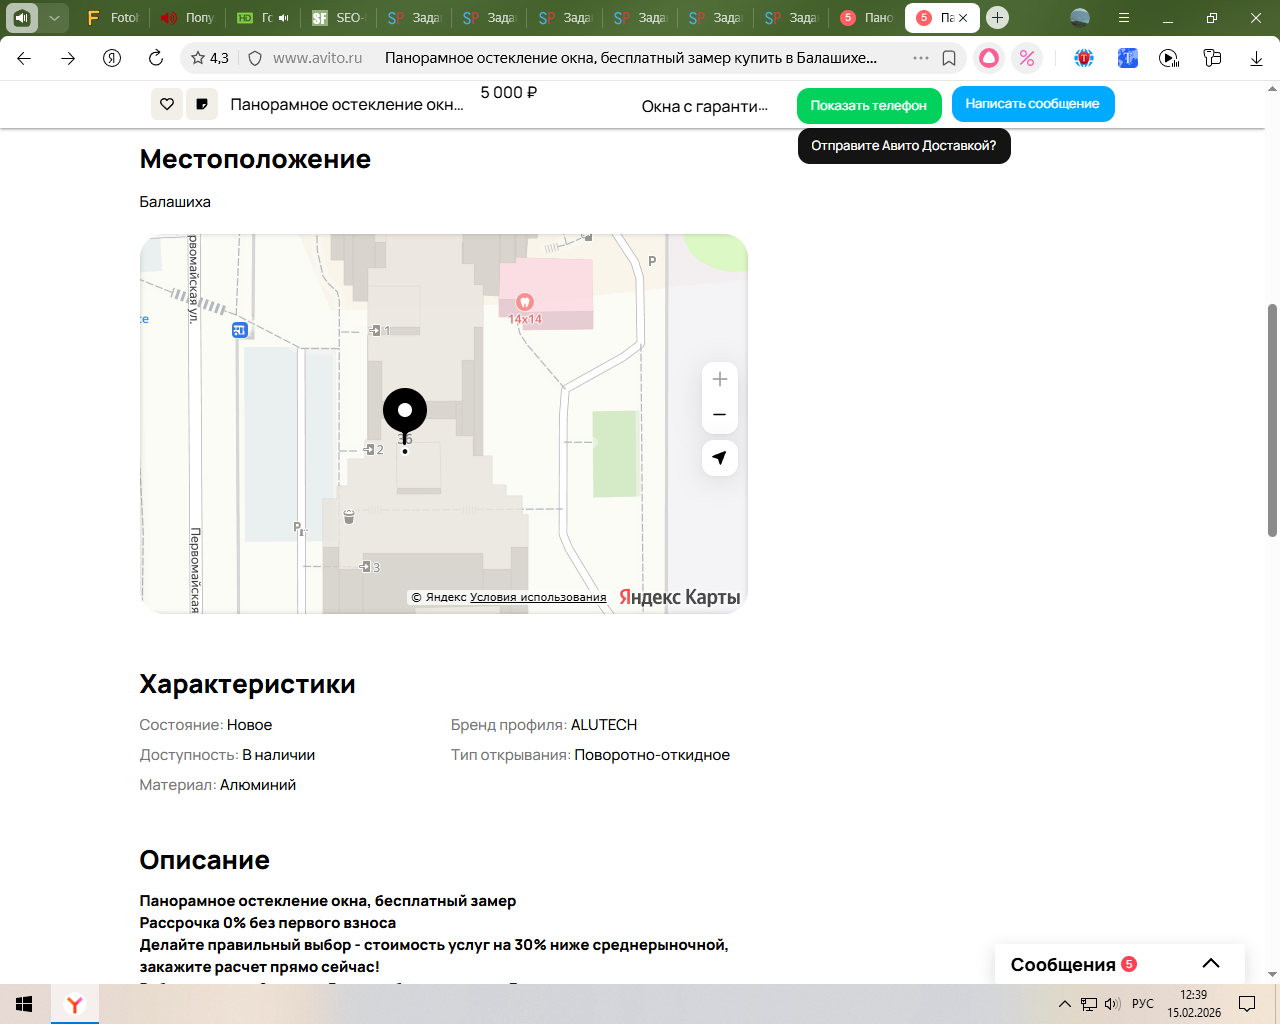This screenshot has height=1024, width=1280.
Task: Click the Показать телефон button
Action: click(869, 105)
